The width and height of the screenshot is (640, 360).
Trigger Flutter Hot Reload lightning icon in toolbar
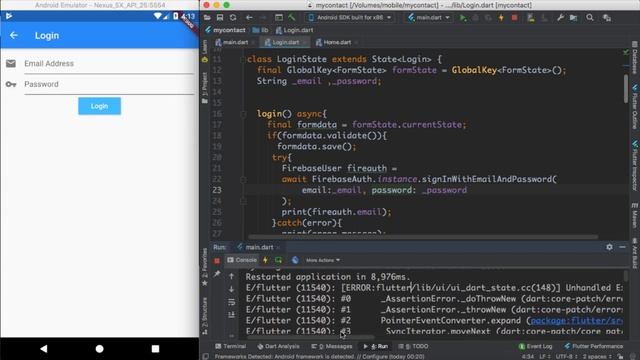[x=501, y=18]
